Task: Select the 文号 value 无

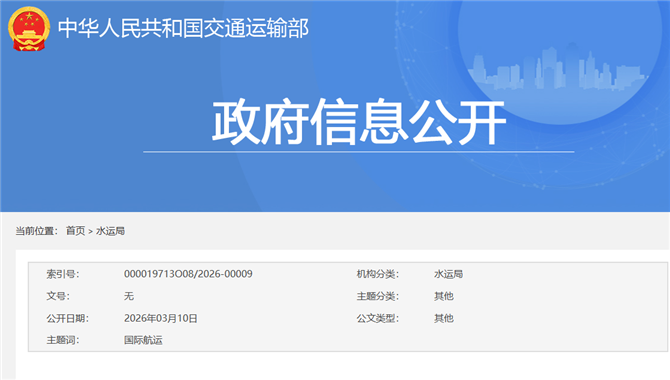Action: (x=129, y=296)
